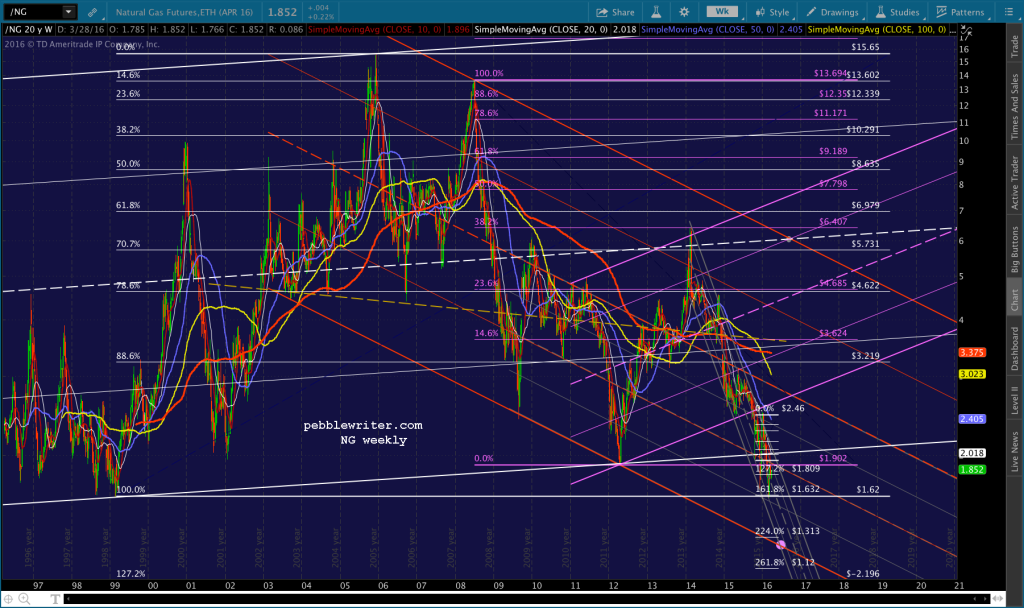
Task: Click the 2.018 white price bubble
Action: tap(972, 453)
